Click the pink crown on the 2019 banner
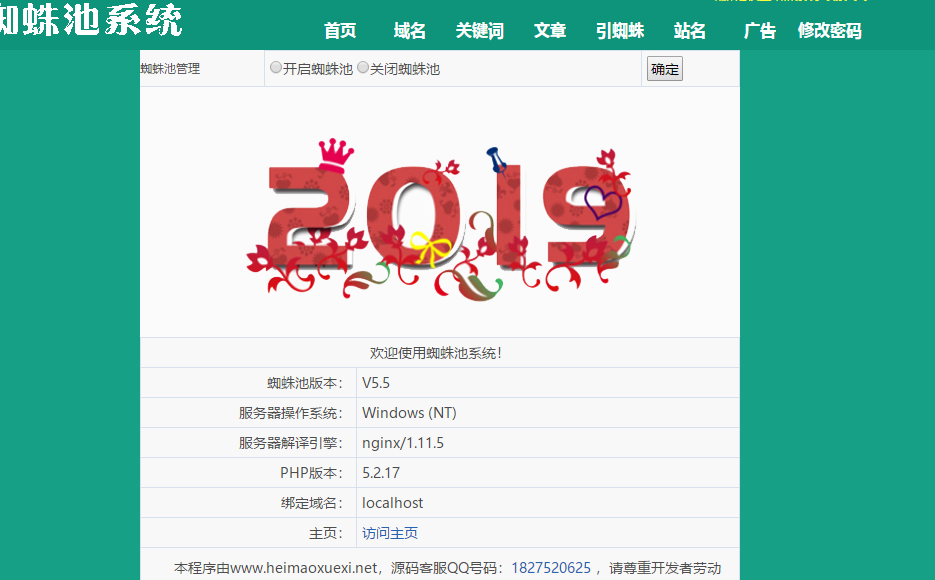 [337, 155]
